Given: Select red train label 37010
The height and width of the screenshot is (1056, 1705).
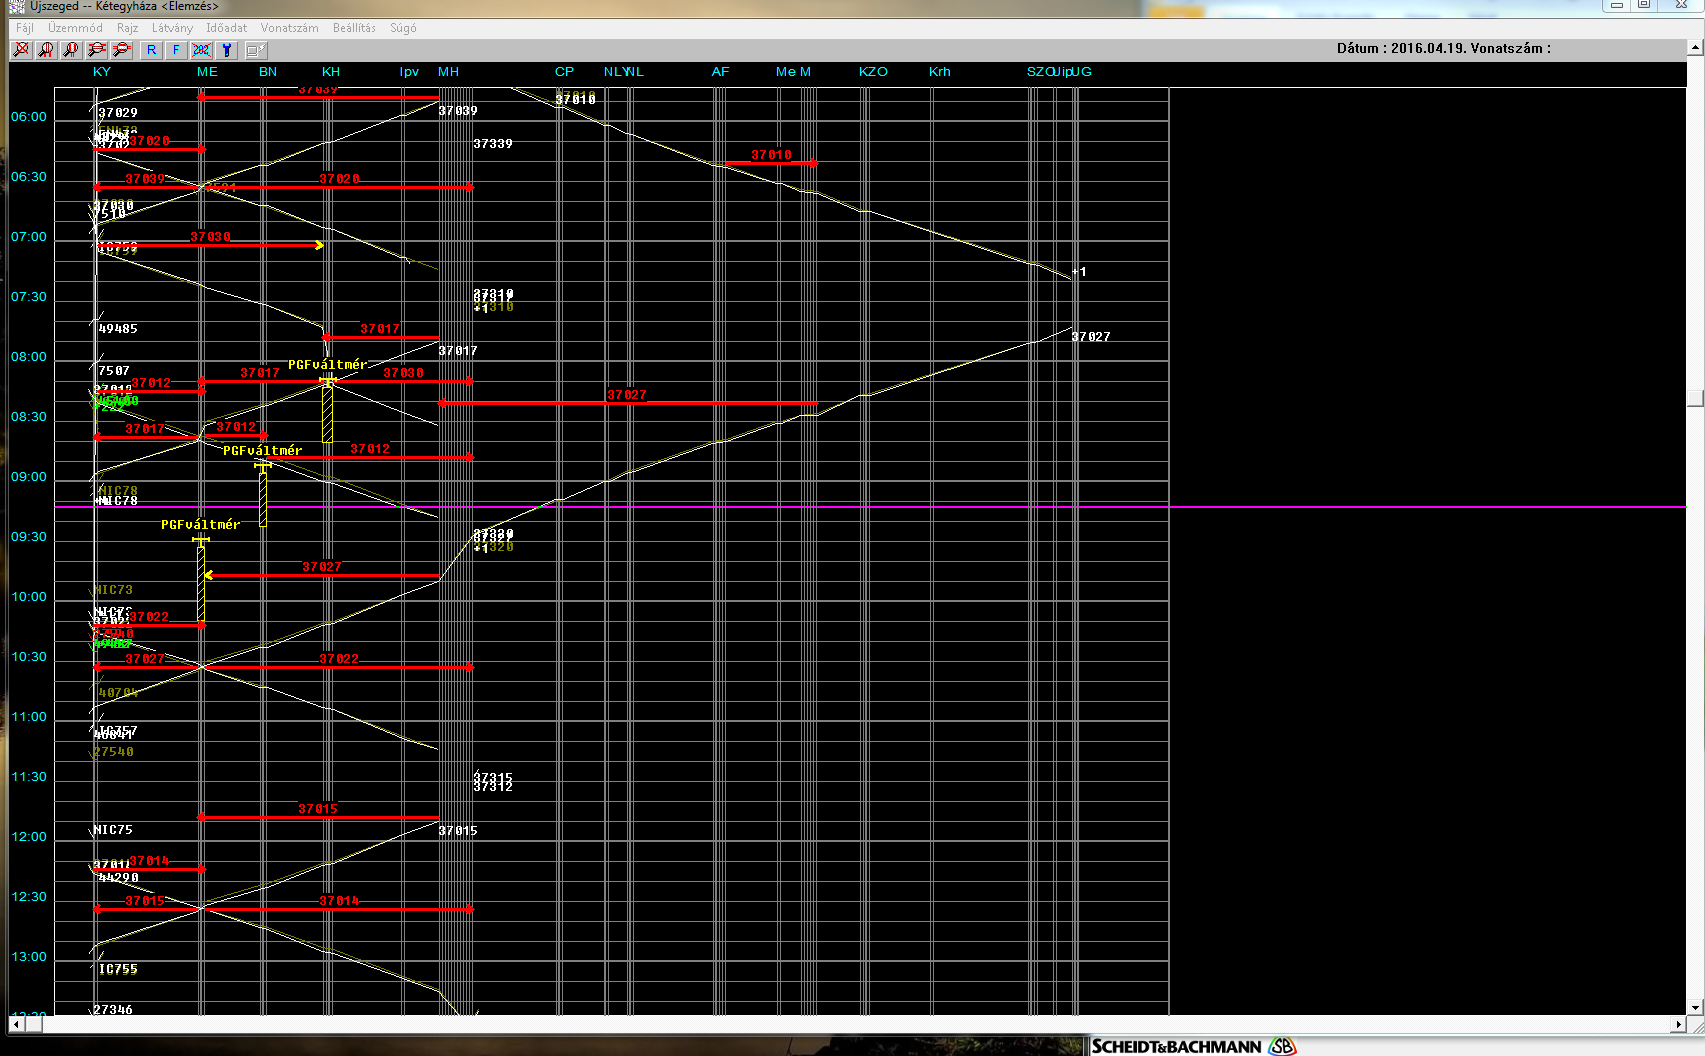Looking at the screenshot, I should coord(771,155).
